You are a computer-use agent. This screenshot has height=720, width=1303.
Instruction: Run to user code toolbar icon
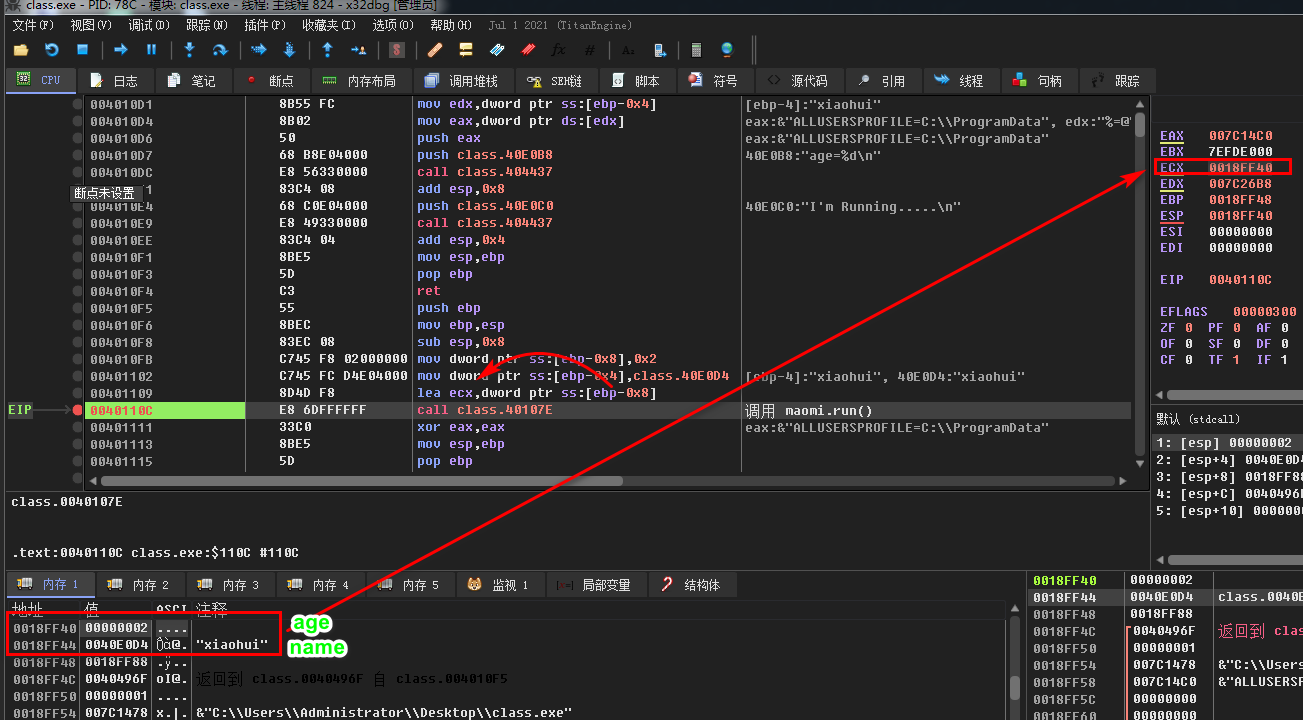point(358,49)
